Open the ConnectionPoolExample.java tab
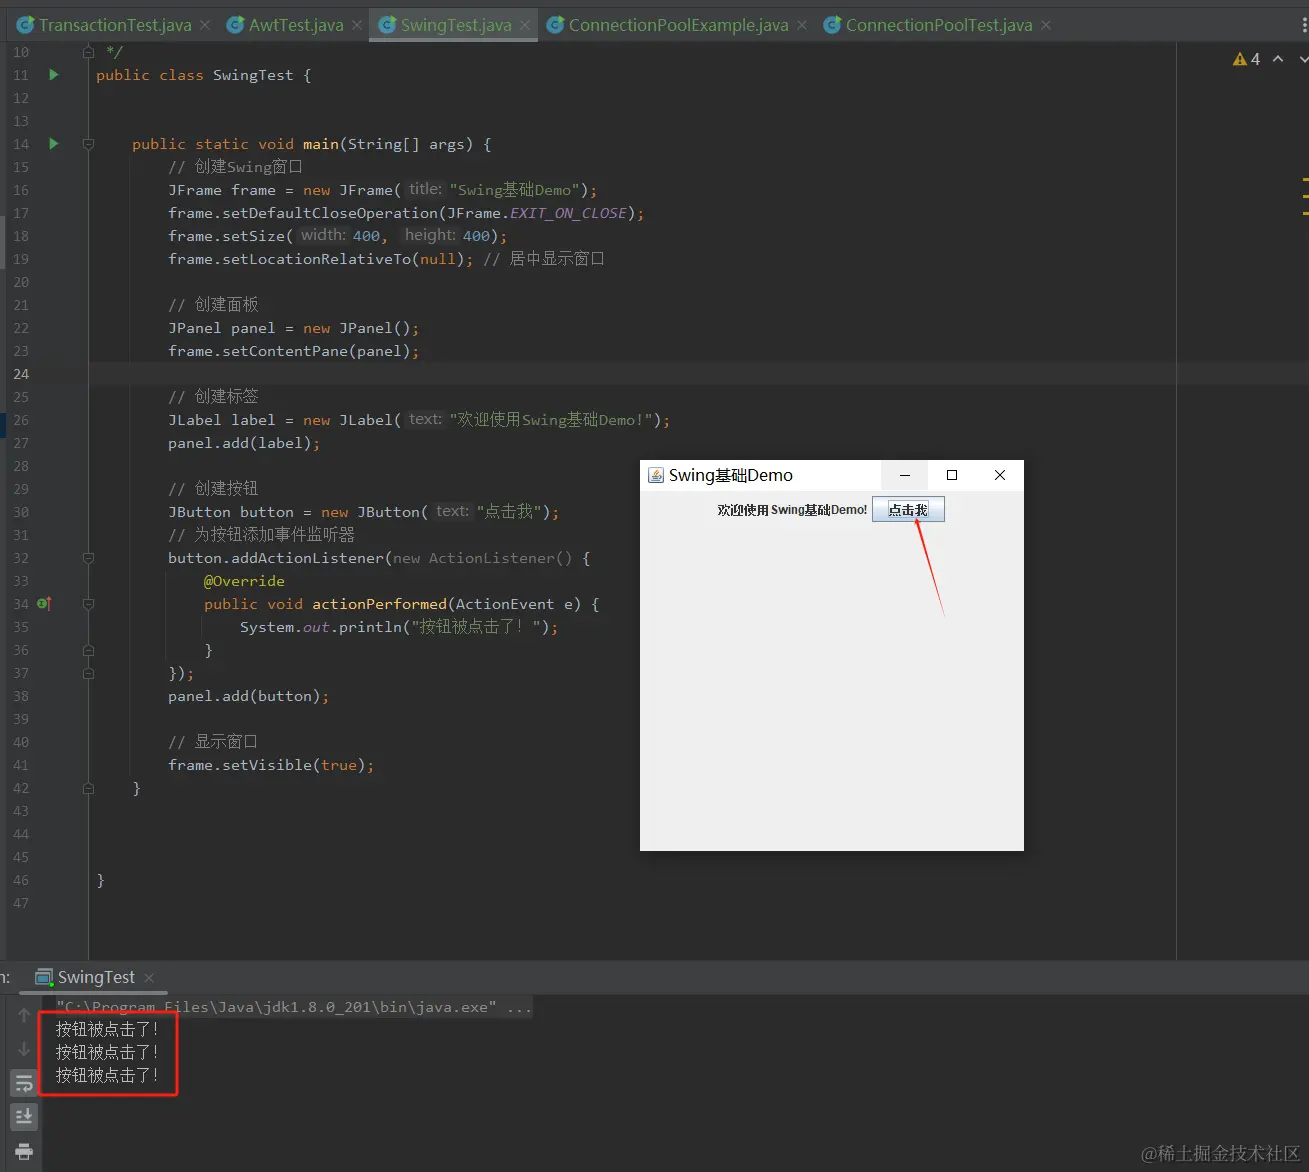 [678, 25]
